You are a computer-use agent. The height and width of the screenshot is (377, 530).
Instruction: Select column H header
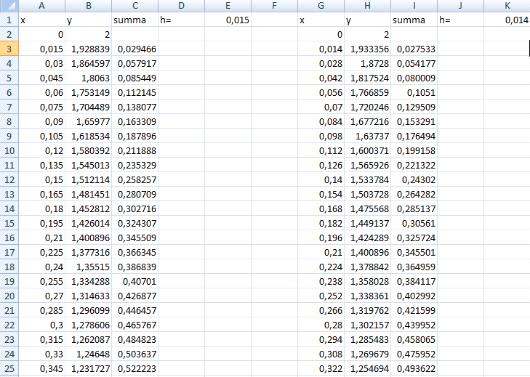click(x=367, y=6)
